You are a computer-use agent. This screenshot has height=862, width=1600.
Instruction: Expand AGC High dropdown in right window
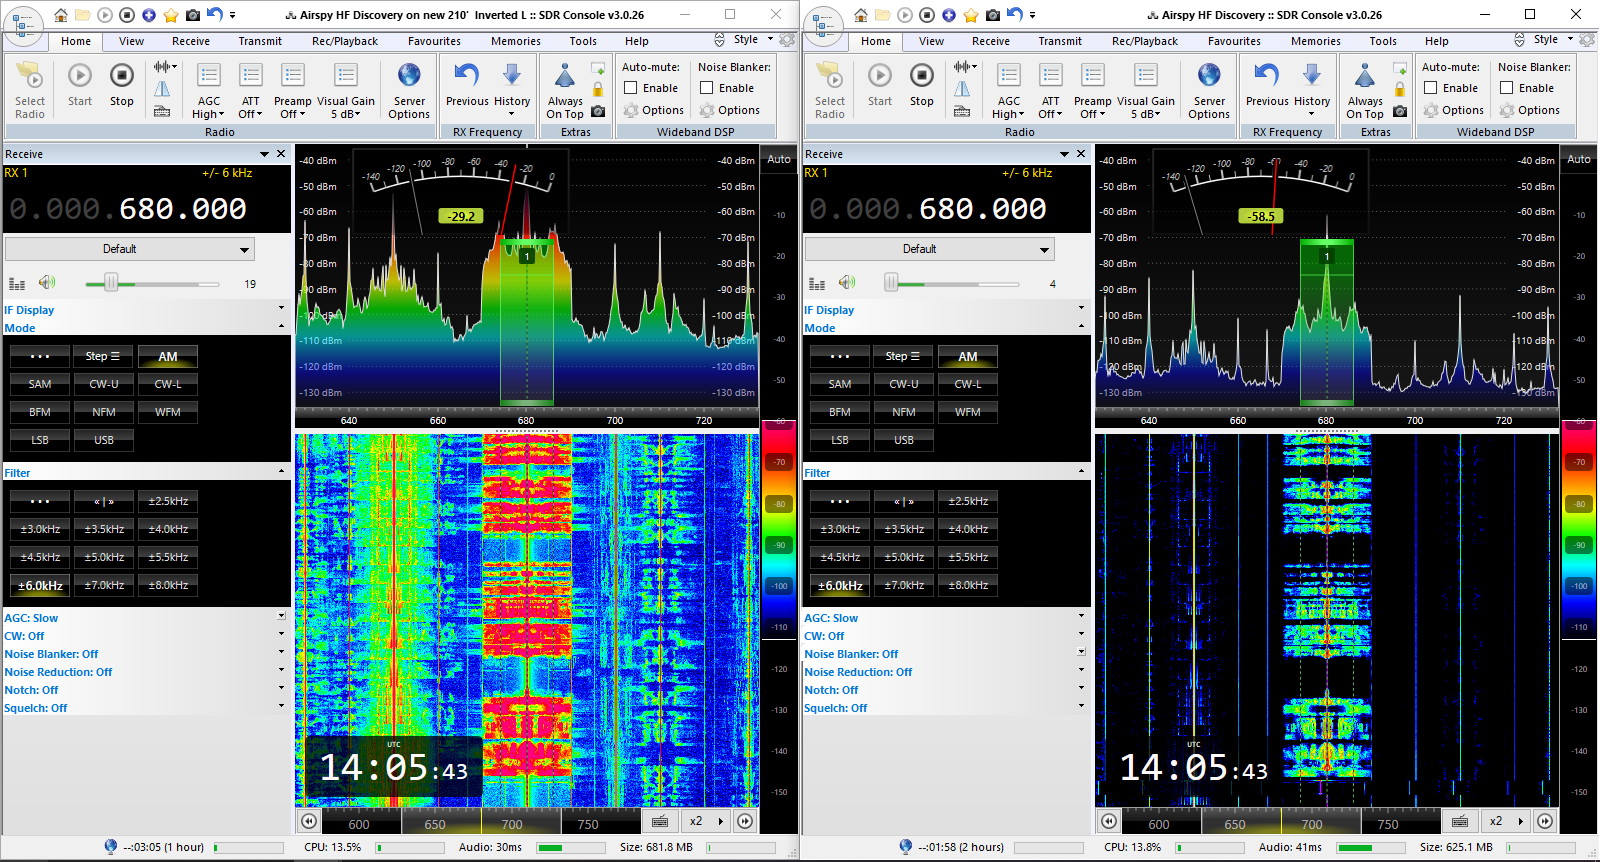(1009, 108)
